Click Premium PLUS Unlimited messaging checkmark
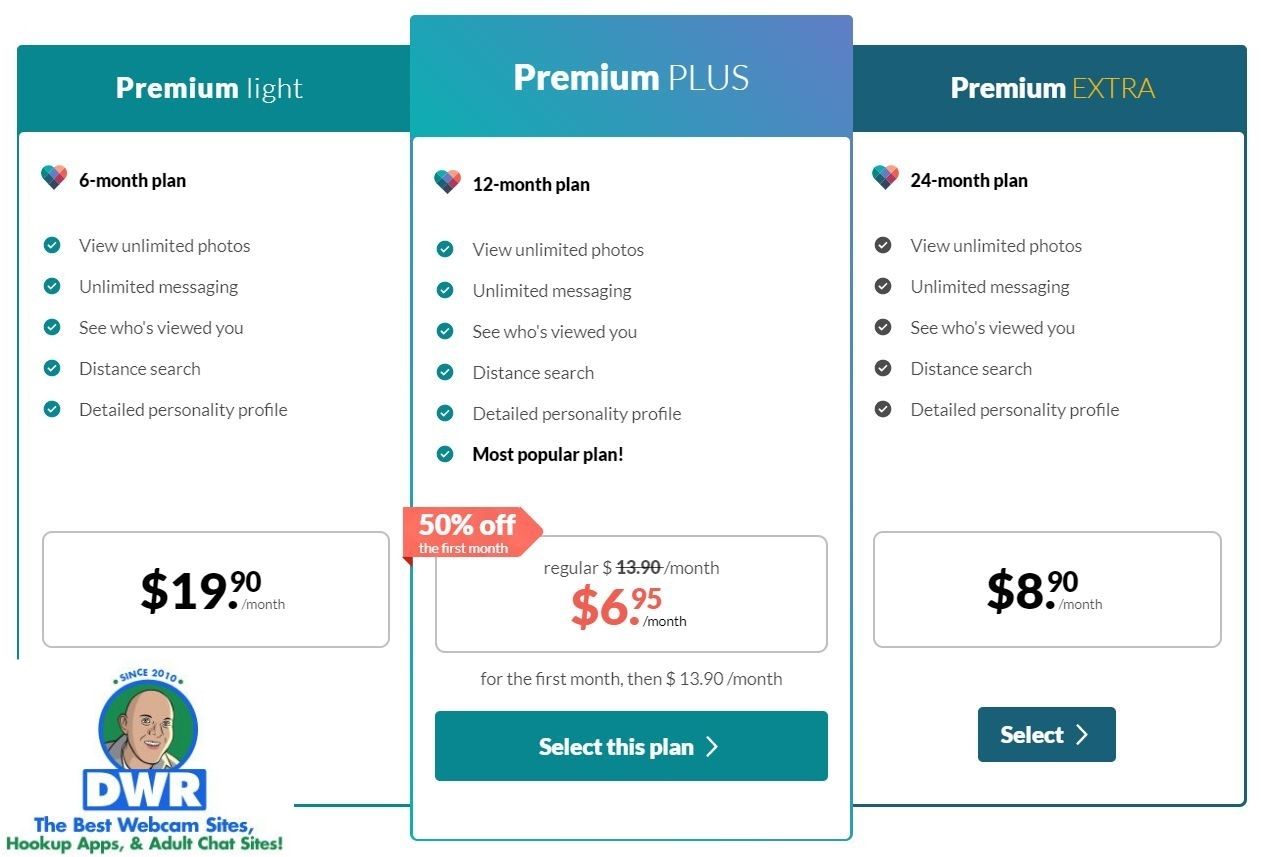This screenshot has width=1261, height=857. pyautogui.click(x=445, y=291)
